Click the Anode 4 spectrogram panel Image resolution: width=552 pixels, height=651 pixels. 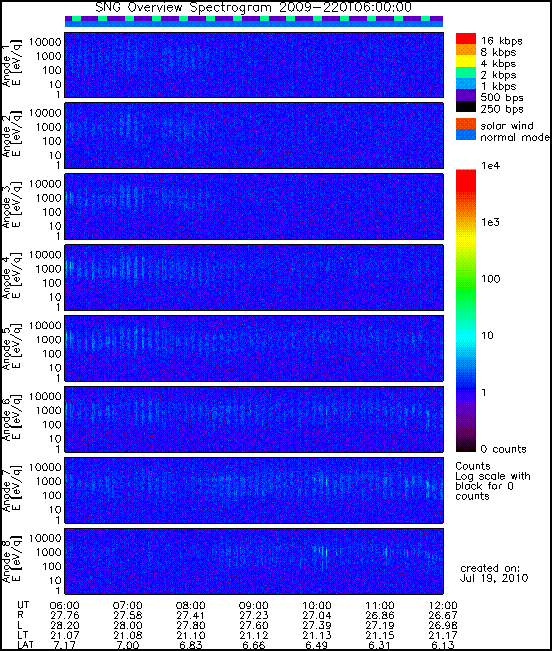click(x=254, y=277)
